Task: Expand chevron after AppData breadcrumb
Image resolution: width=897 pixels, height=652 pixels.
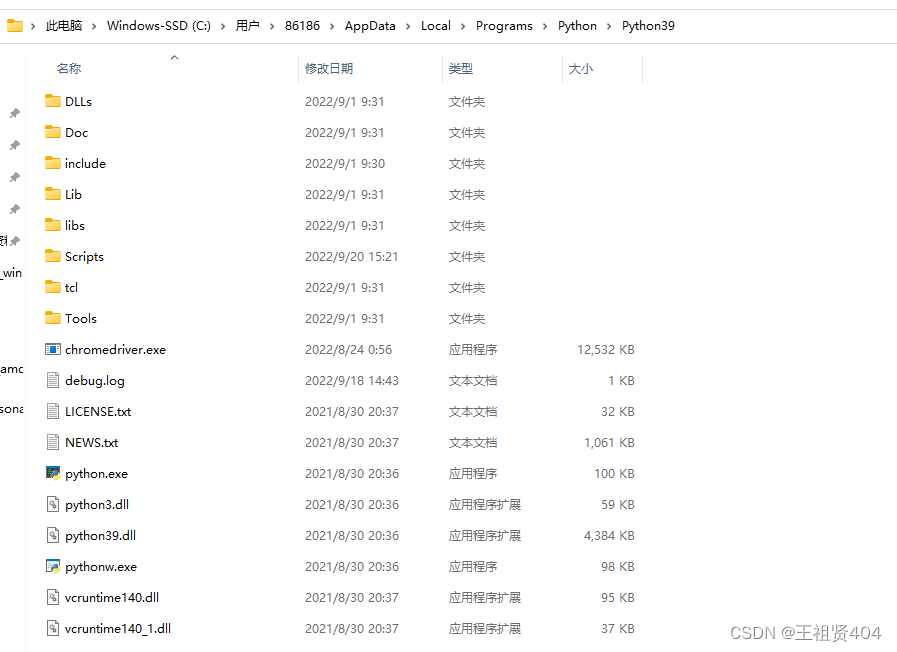Action: point(408,26)
